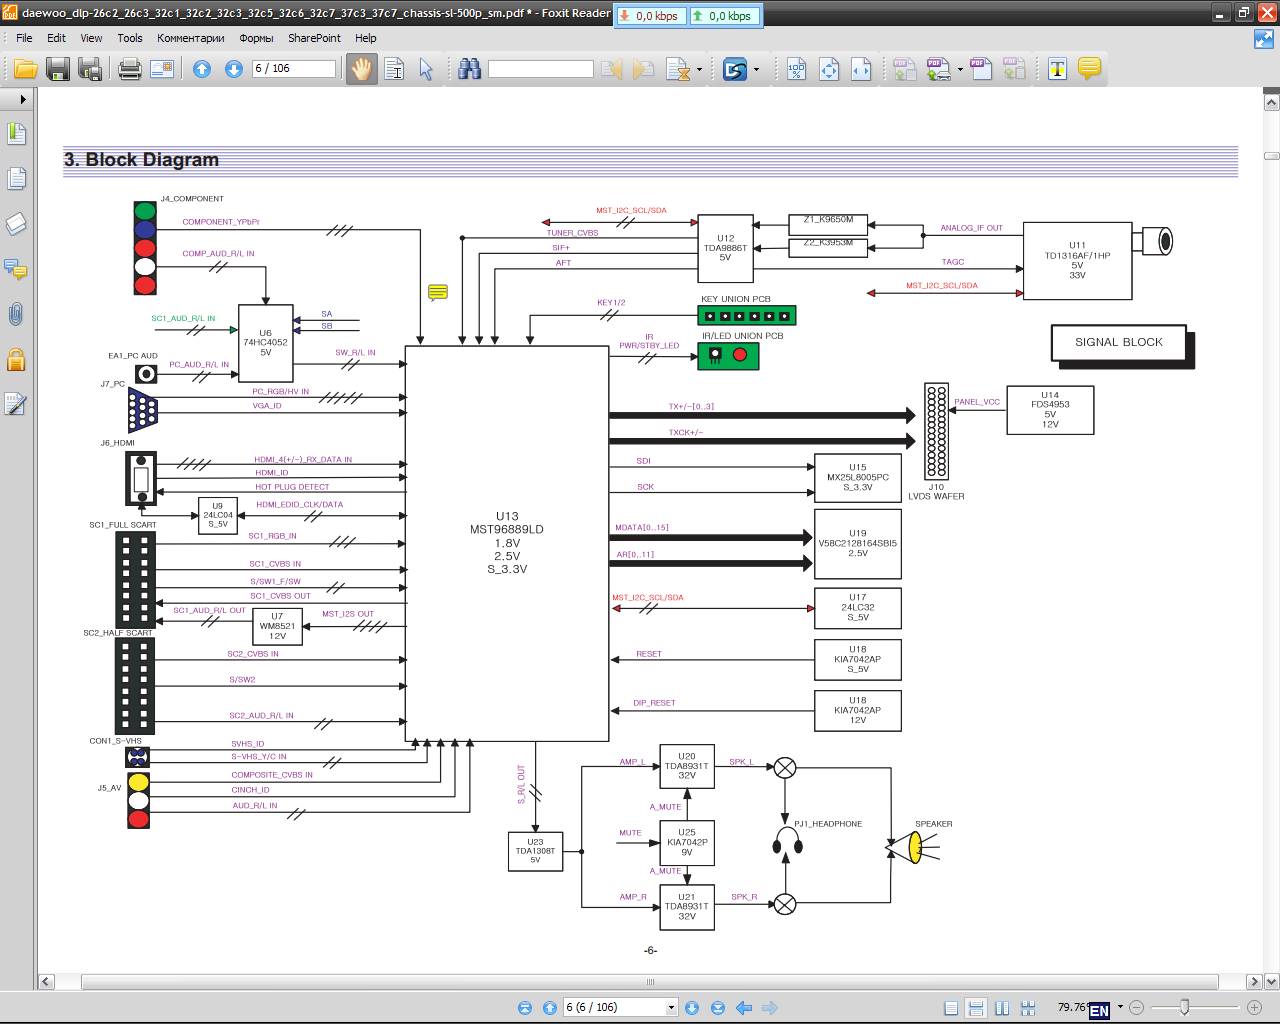Open the page number dropdown in status bar

click(x=671, y=1008)
